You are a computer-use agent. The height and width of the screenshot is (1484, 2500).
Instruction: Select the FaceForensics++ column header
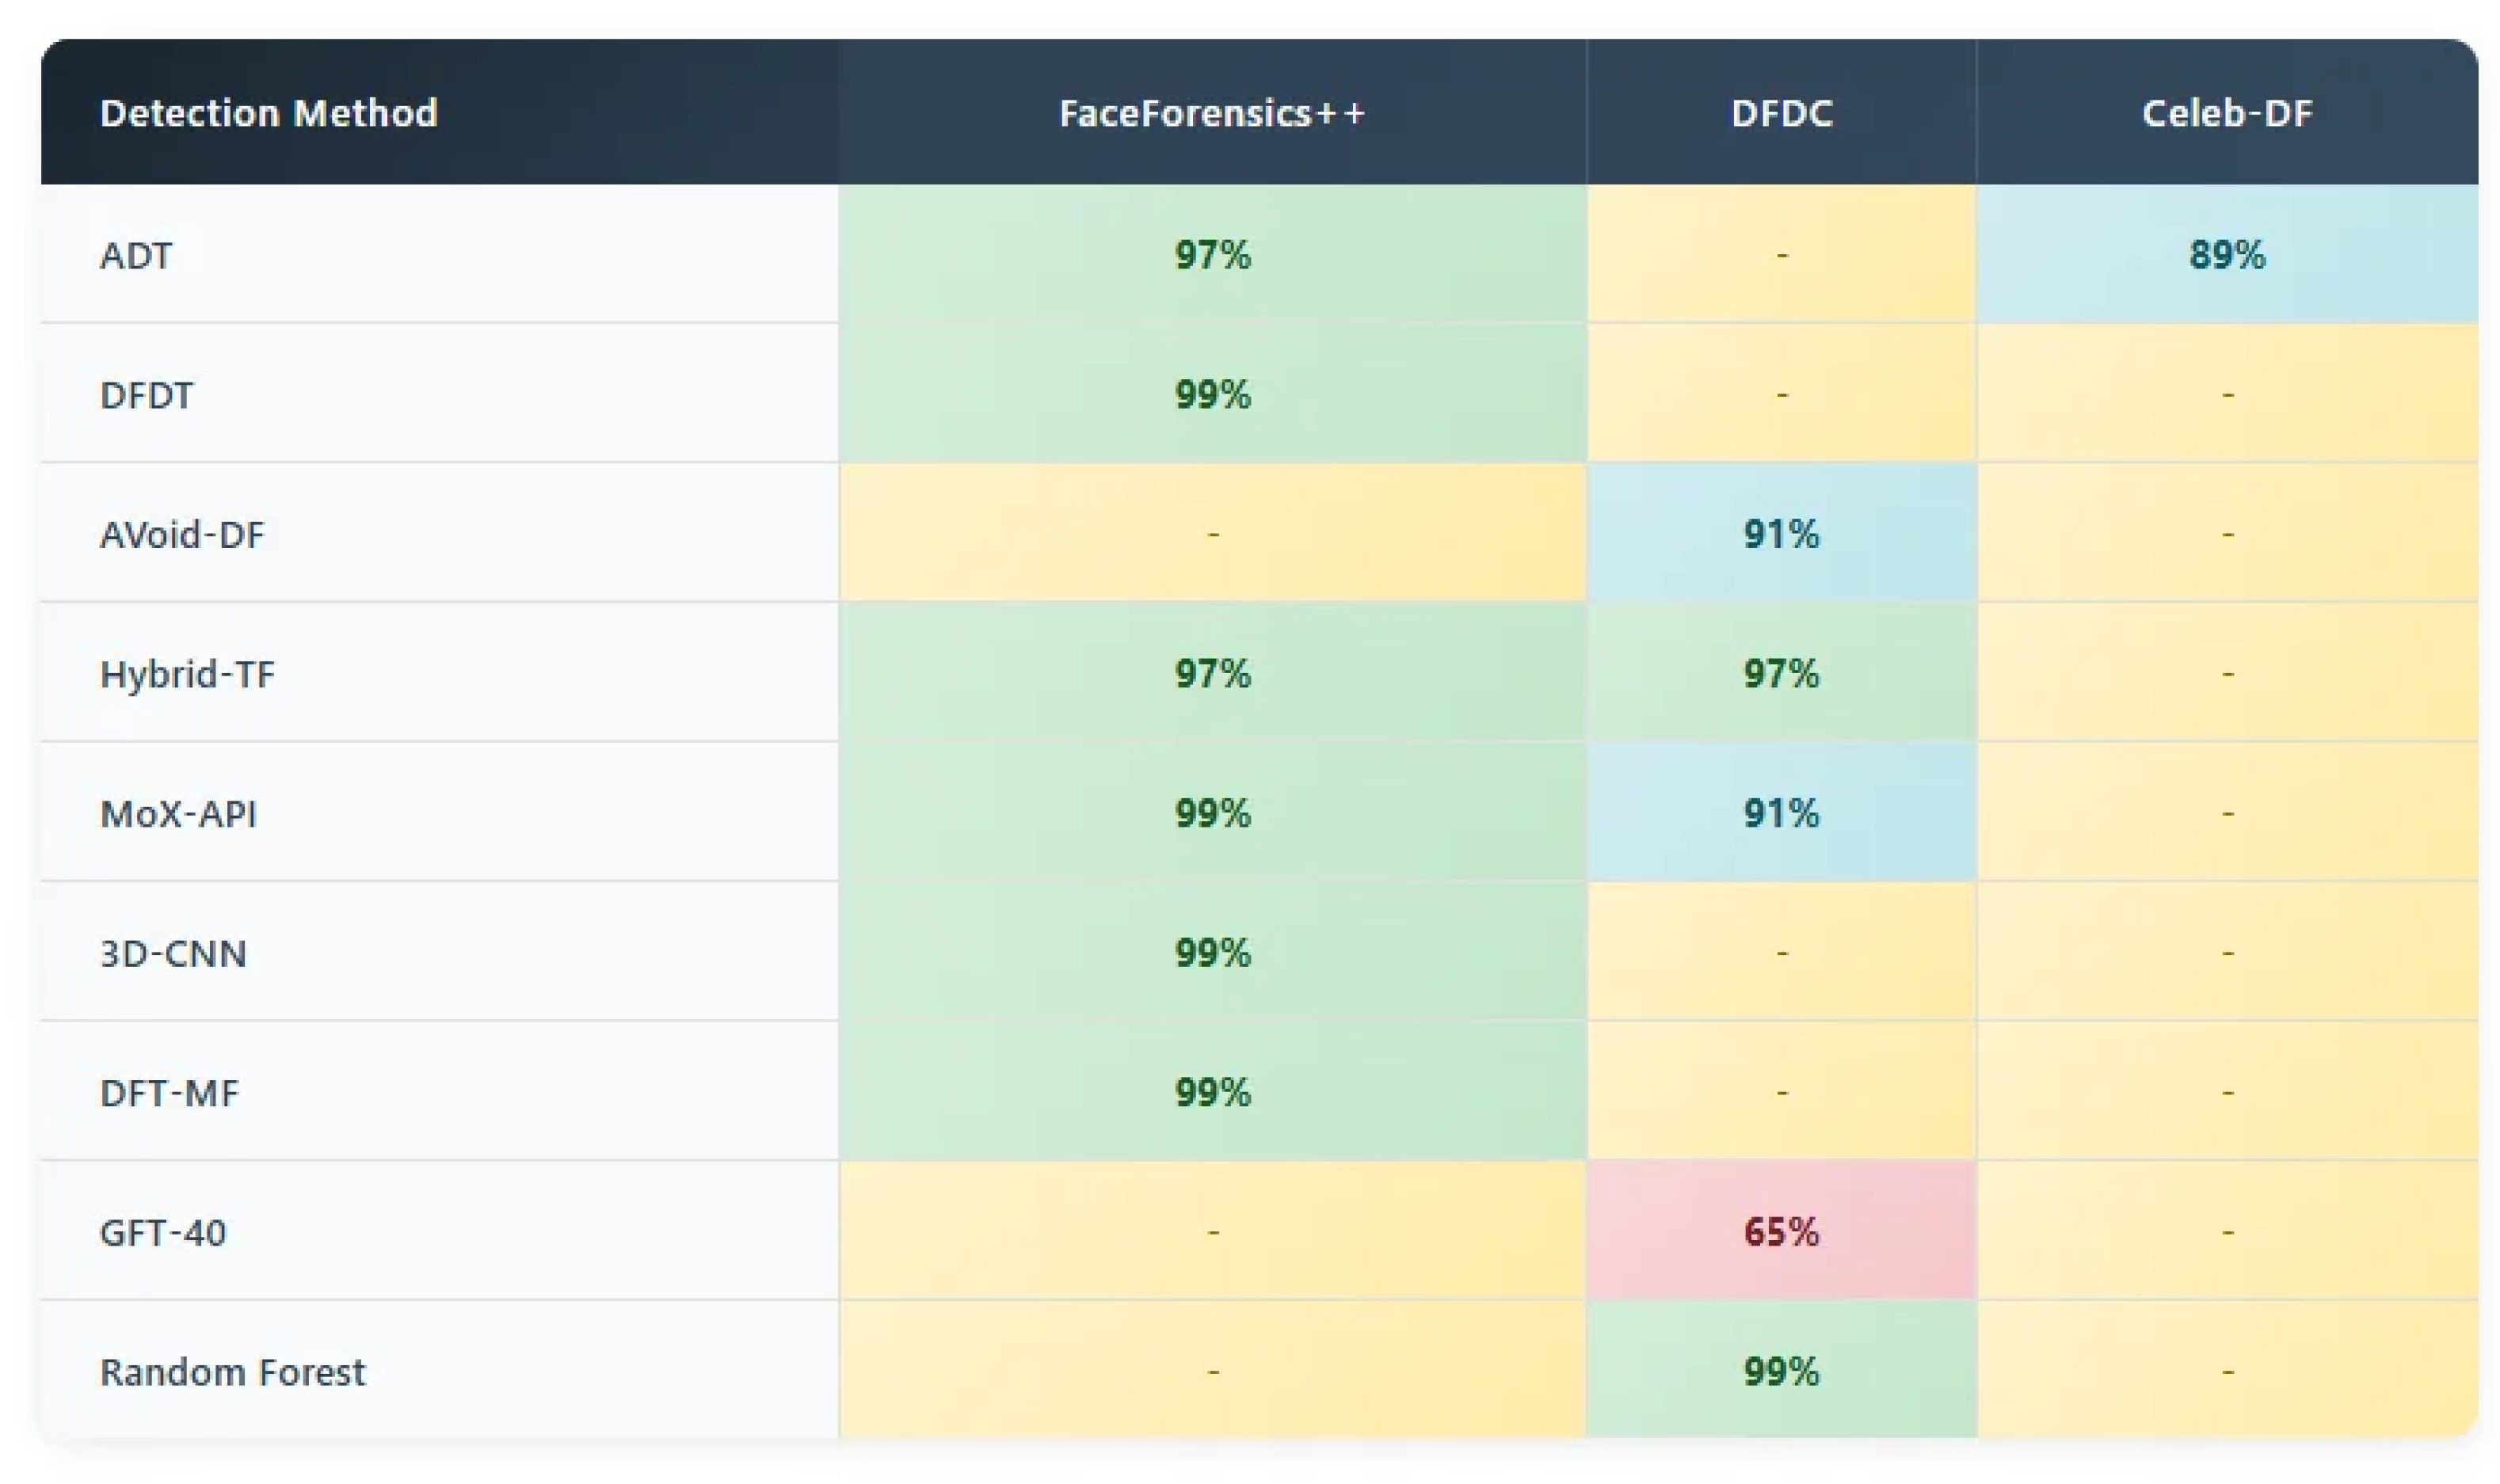pos(1211,113)
